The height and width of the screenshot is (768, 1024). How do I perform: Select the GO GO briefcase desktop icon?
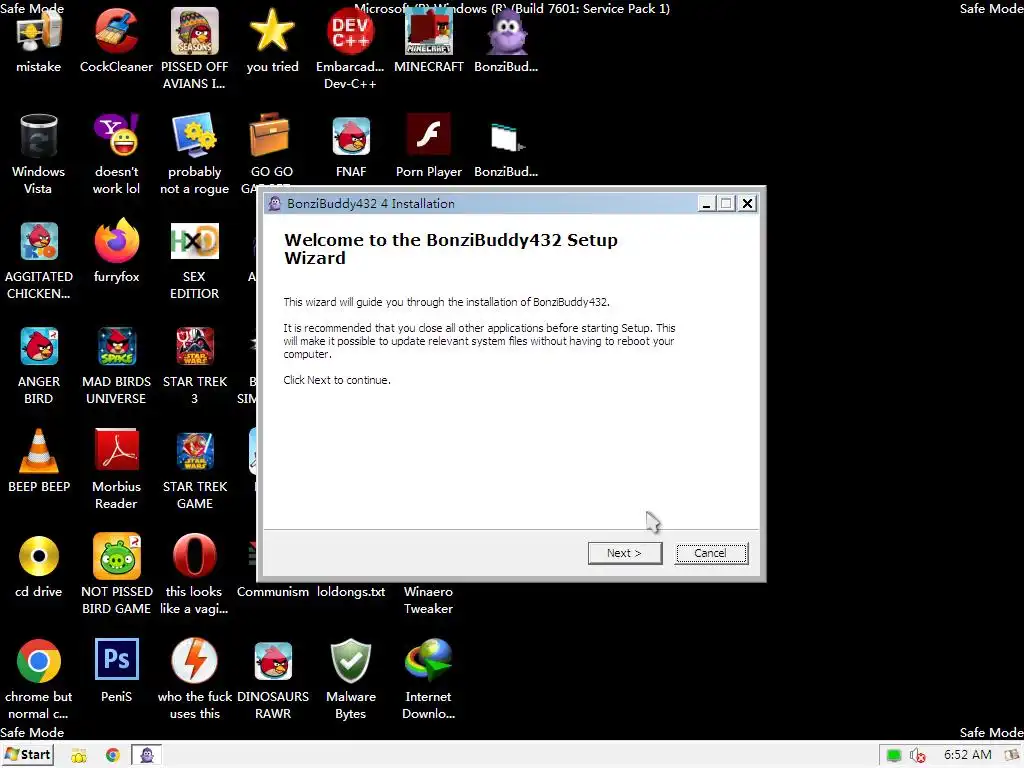[270, 136]
